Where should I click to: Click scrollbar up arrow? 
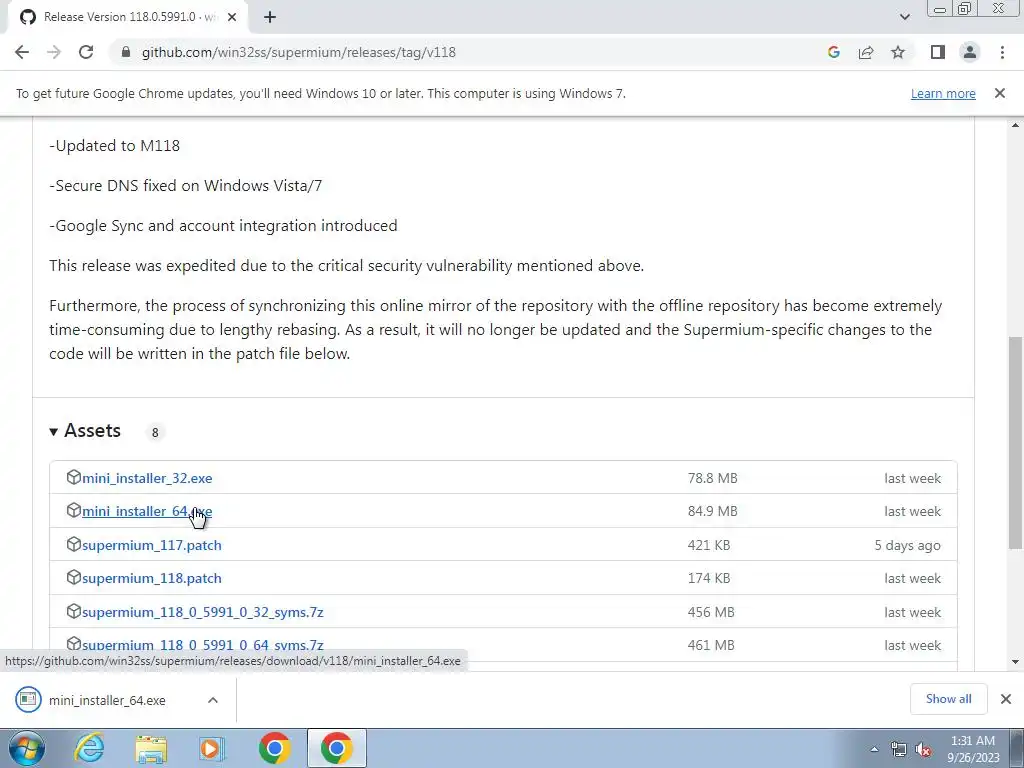1016,125
